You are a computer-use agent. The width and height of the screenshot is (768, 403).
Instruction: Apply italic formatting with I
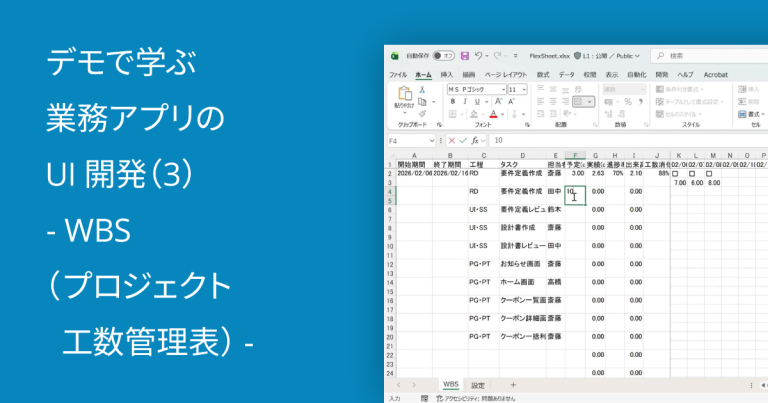tap(465, 101)
